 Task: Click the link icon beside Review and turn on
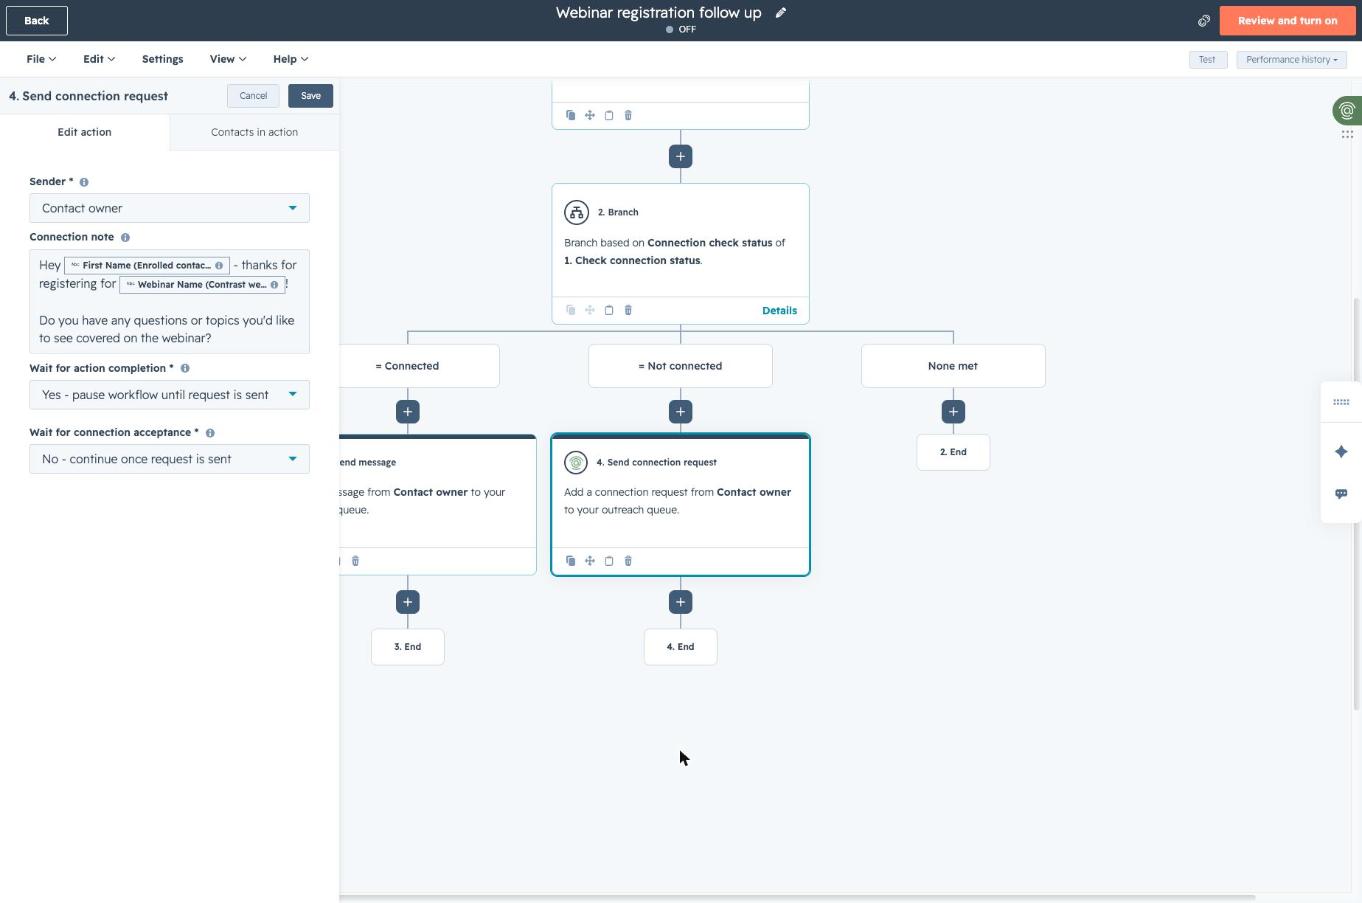pyautogui.click(x=1204, y=20)
